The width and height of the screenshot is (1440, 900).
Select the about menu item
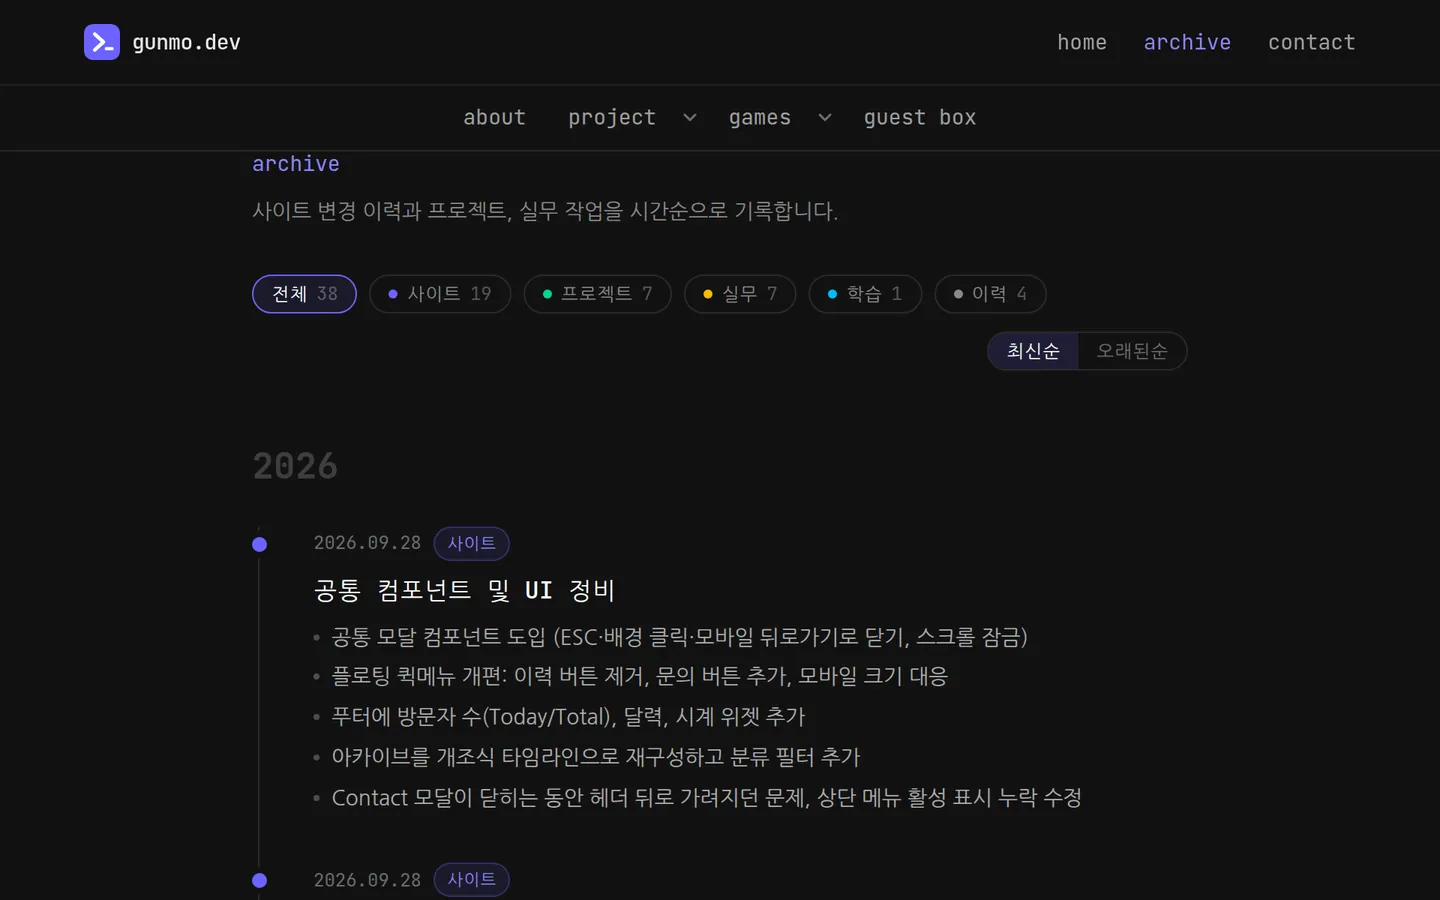494,117
